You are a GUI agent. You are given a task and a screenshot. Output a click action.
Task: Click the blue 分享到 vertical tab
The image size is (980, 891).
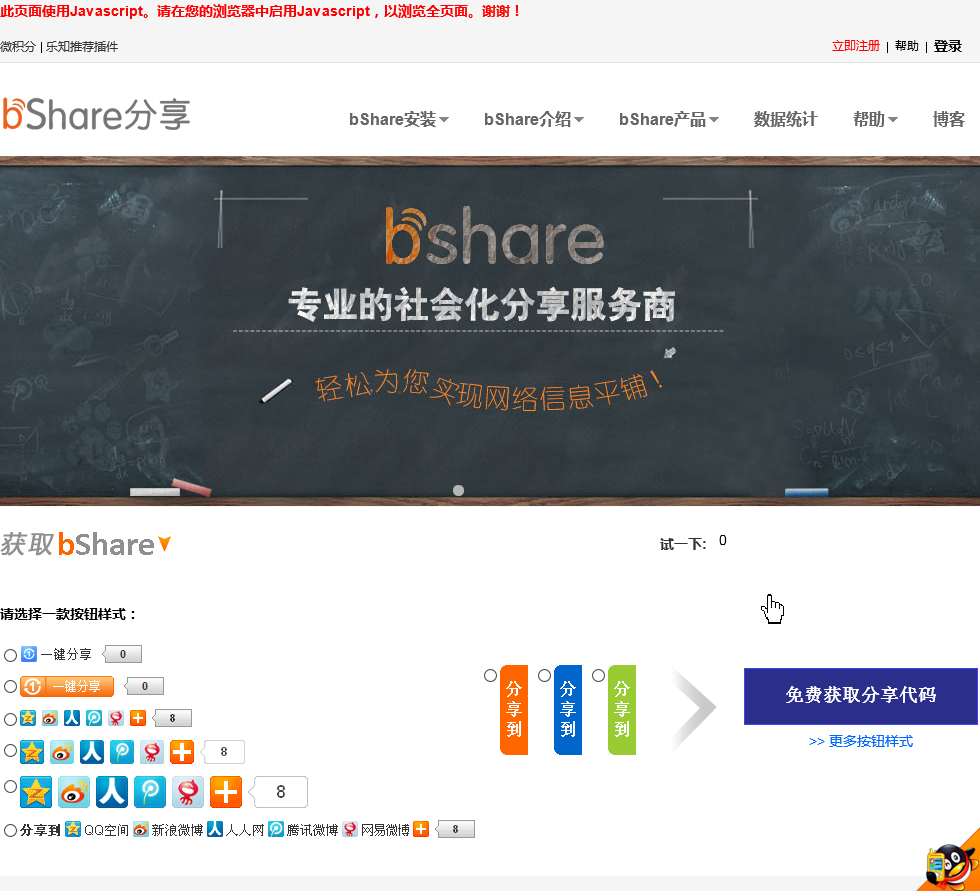[x=568, y=709]
